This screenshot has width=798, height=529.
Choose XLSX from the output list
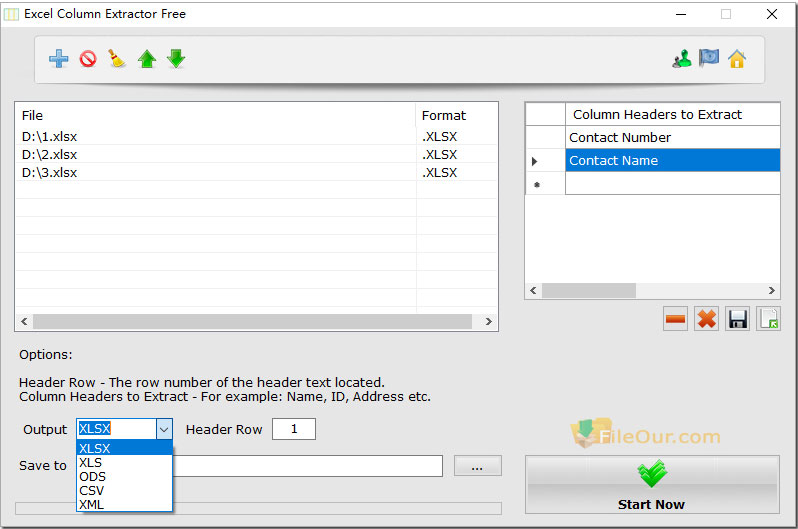point(125,448)
